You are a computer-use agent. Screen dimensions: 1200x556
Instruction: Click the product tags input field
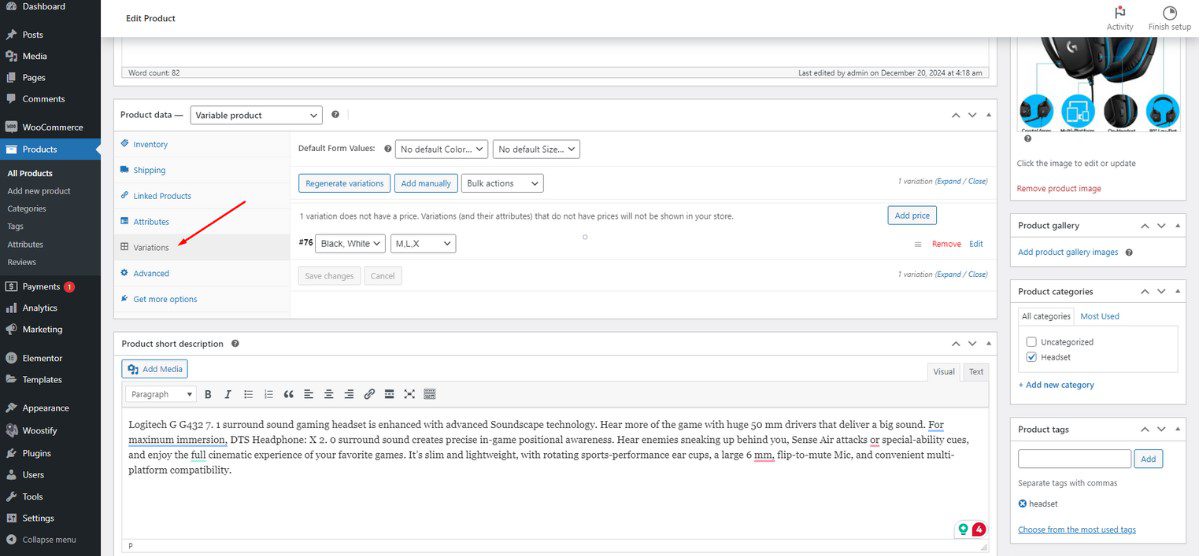click(x=1074, y=458)
